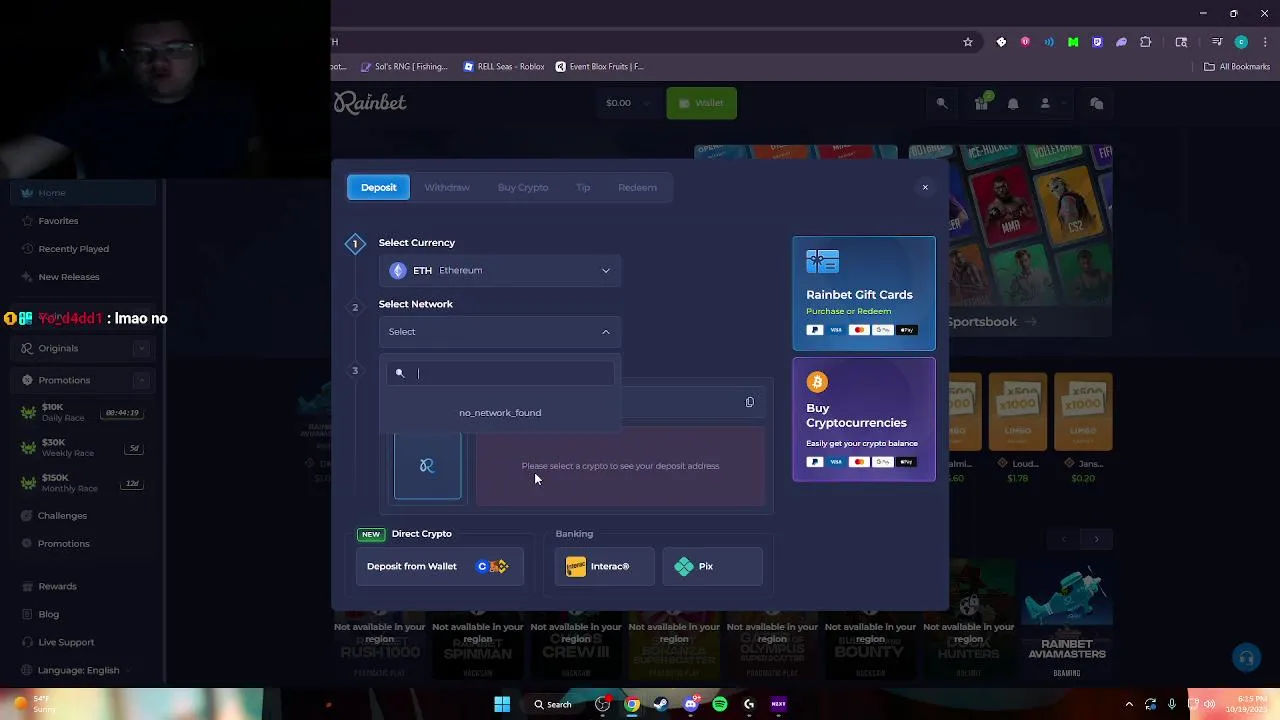Open Rainbet Gift Cards card
This screenshot has width=1280, height=720.
coord(864,293)
